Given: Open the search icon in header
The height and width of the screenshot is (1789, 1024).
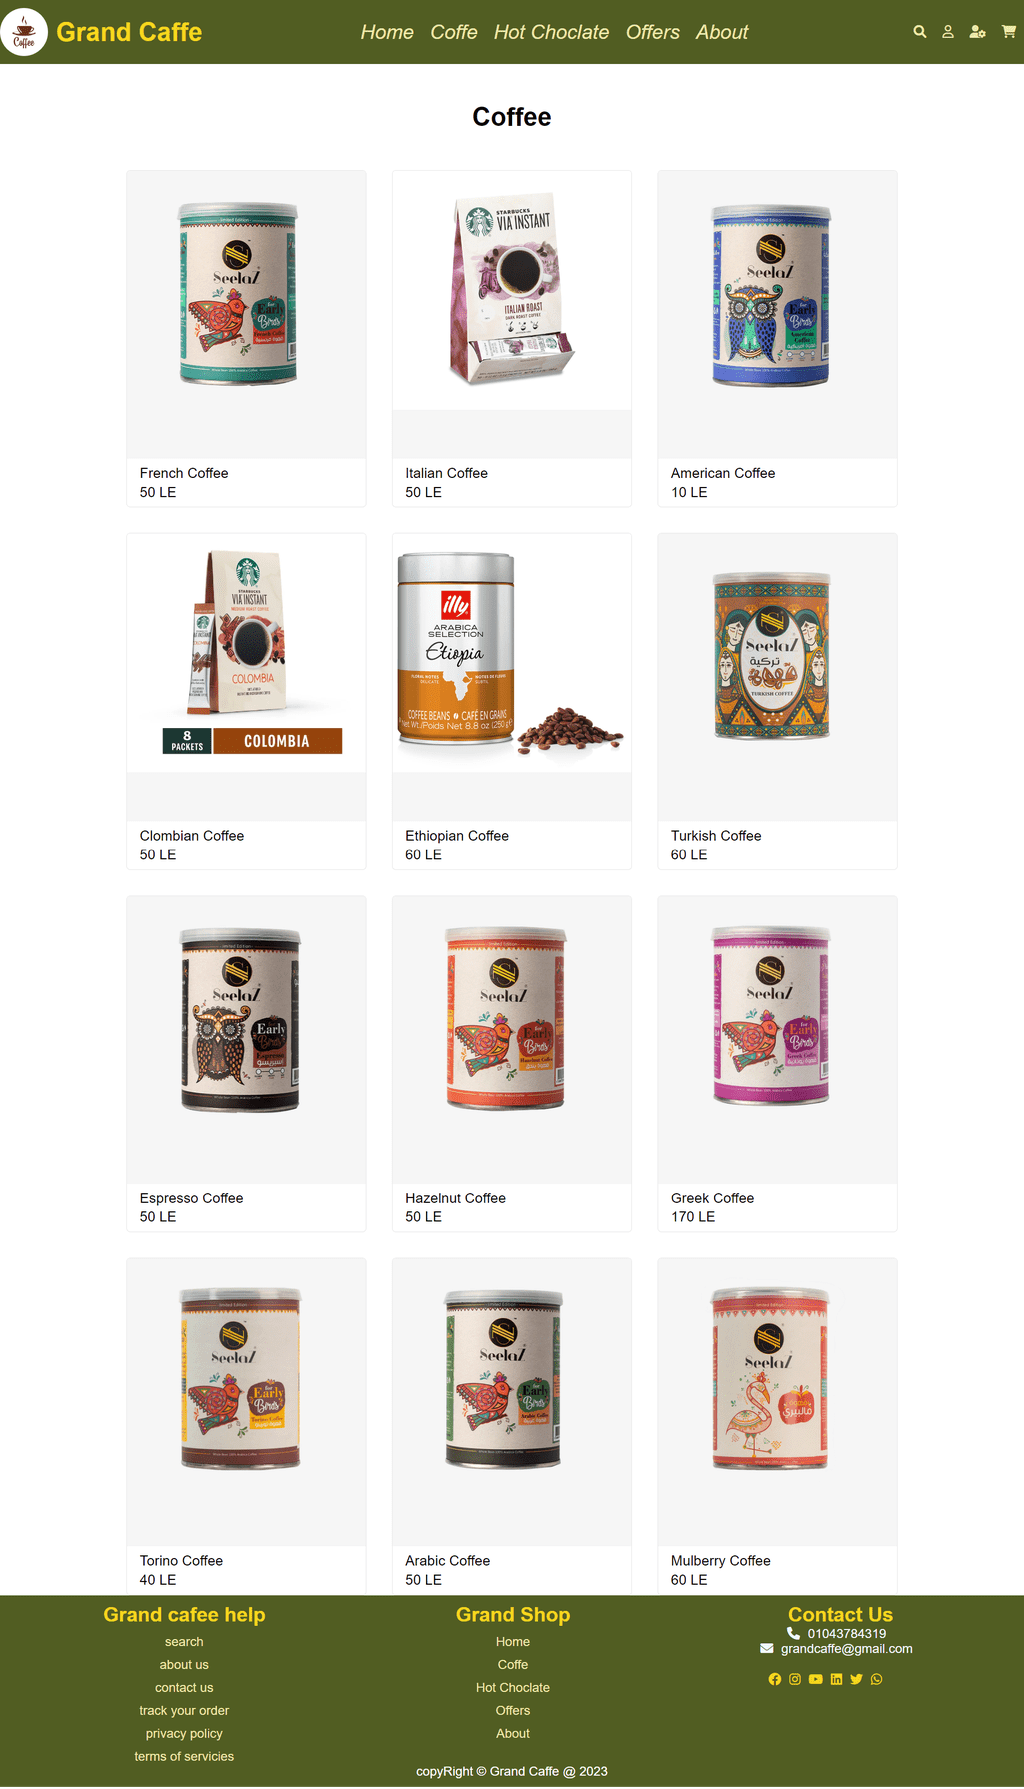Looking at the screenshot, I should (x=920, y=32).
